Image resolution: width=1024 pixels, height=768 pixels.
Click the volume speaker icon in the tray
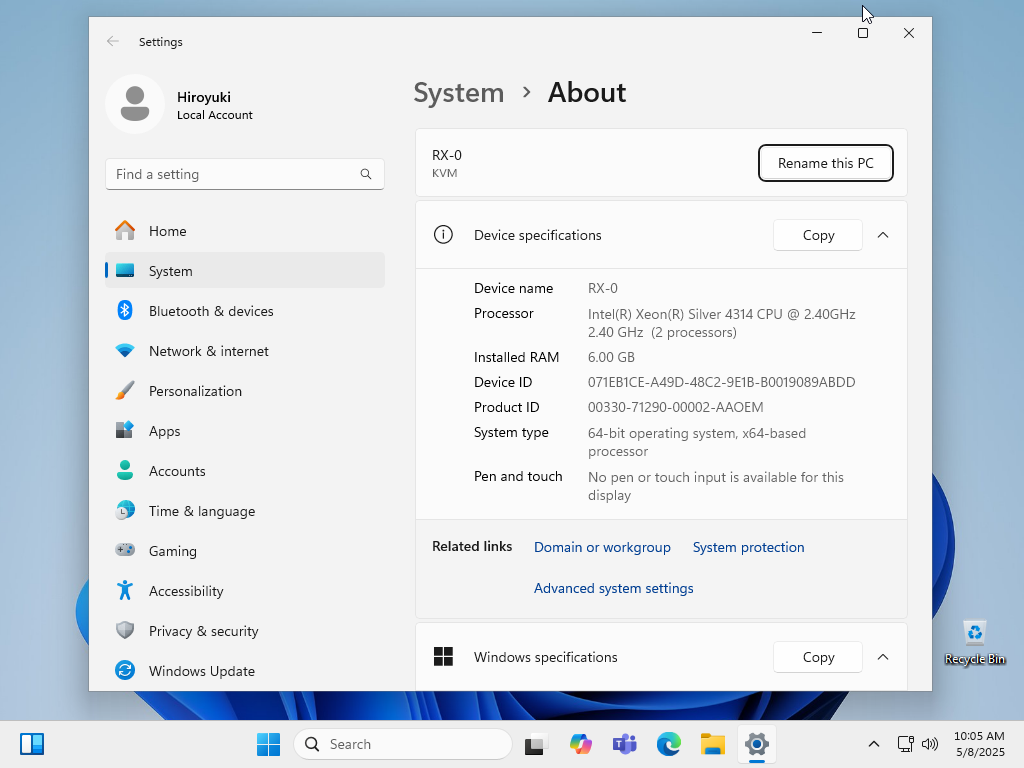[x=929, y=744]
